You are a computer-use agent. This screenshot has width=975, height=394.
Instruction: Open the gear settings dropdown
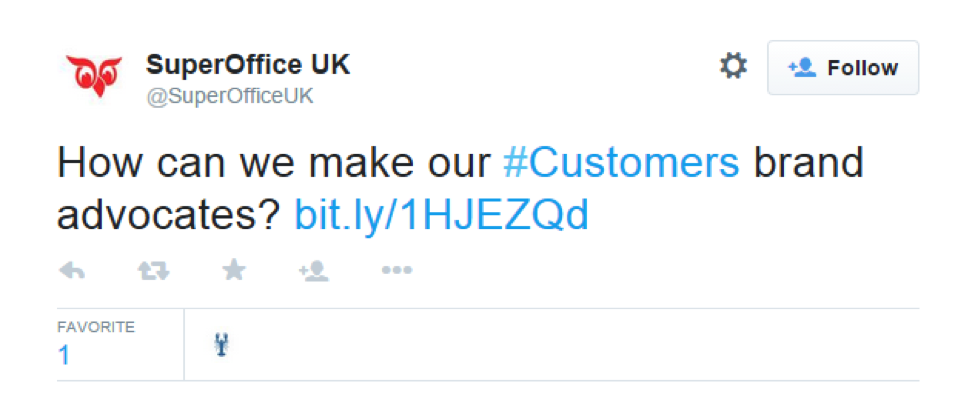(x=733, y=66)
